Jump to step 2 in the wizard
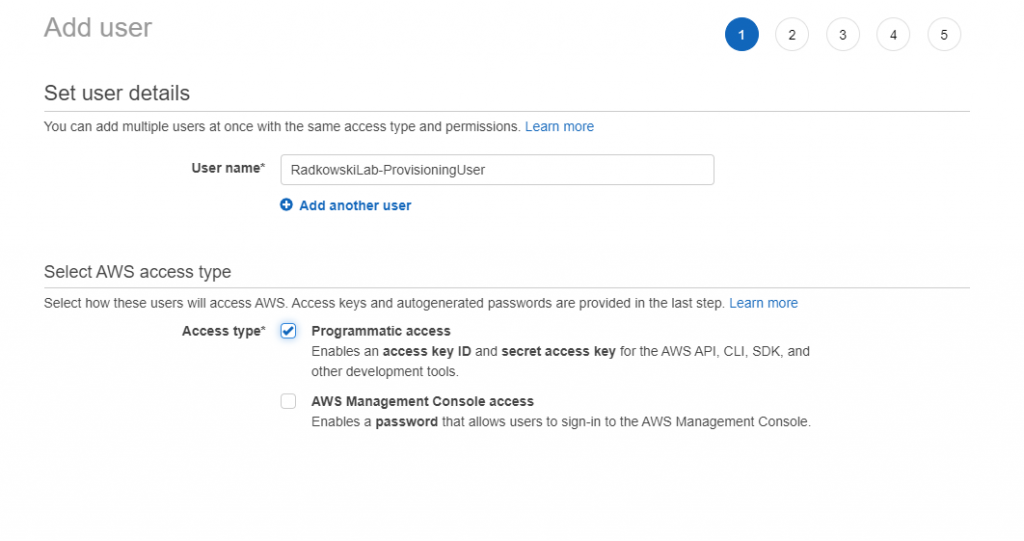 click(x=792, y=35)
